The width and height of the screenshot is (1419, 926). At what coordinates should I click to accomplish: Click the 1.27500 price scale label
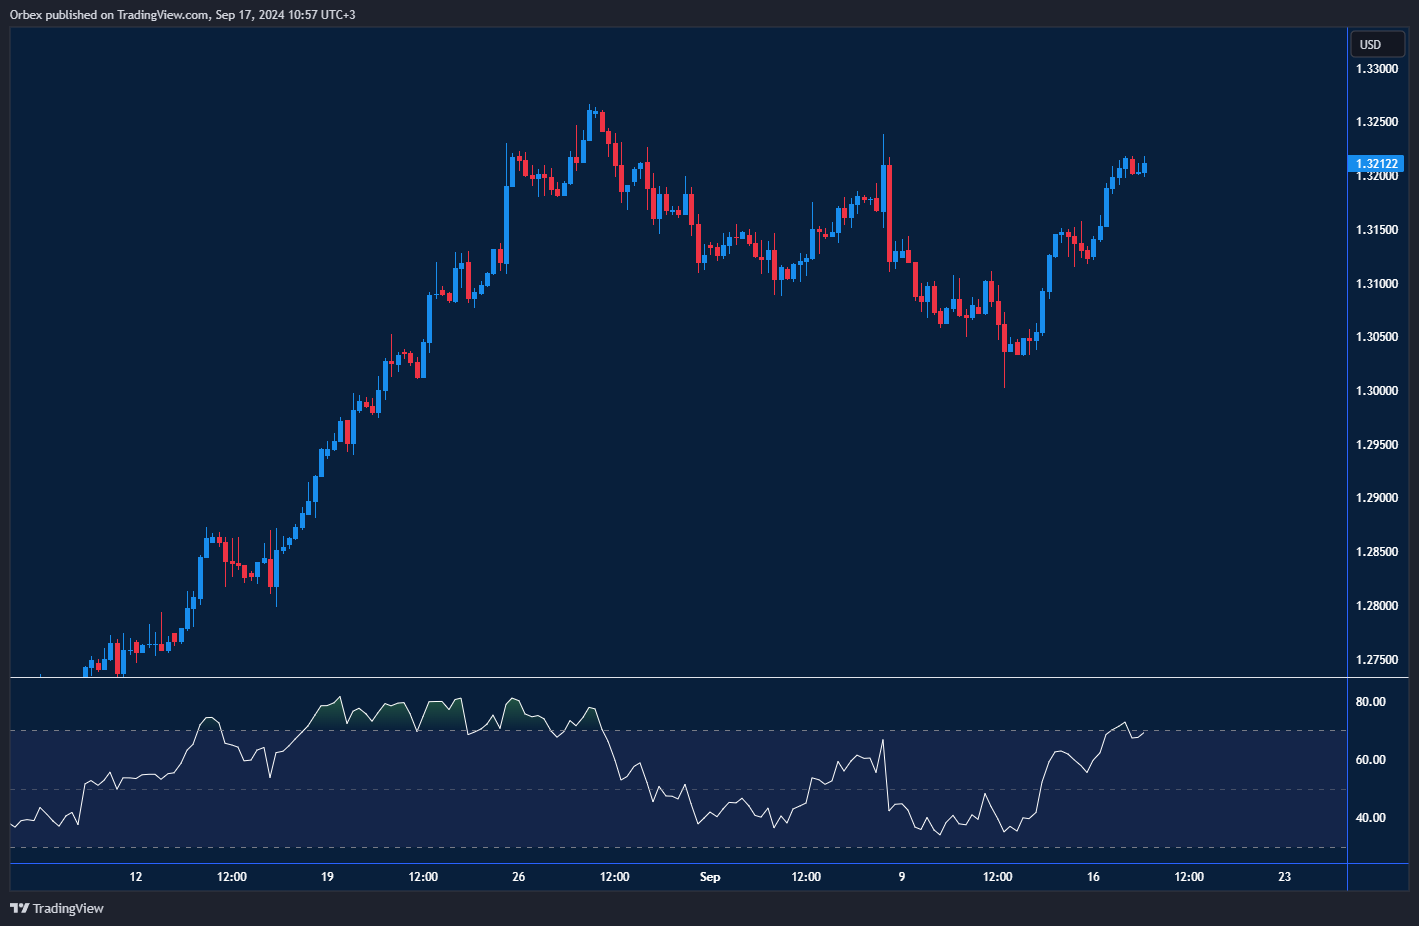coord(1377,660)
